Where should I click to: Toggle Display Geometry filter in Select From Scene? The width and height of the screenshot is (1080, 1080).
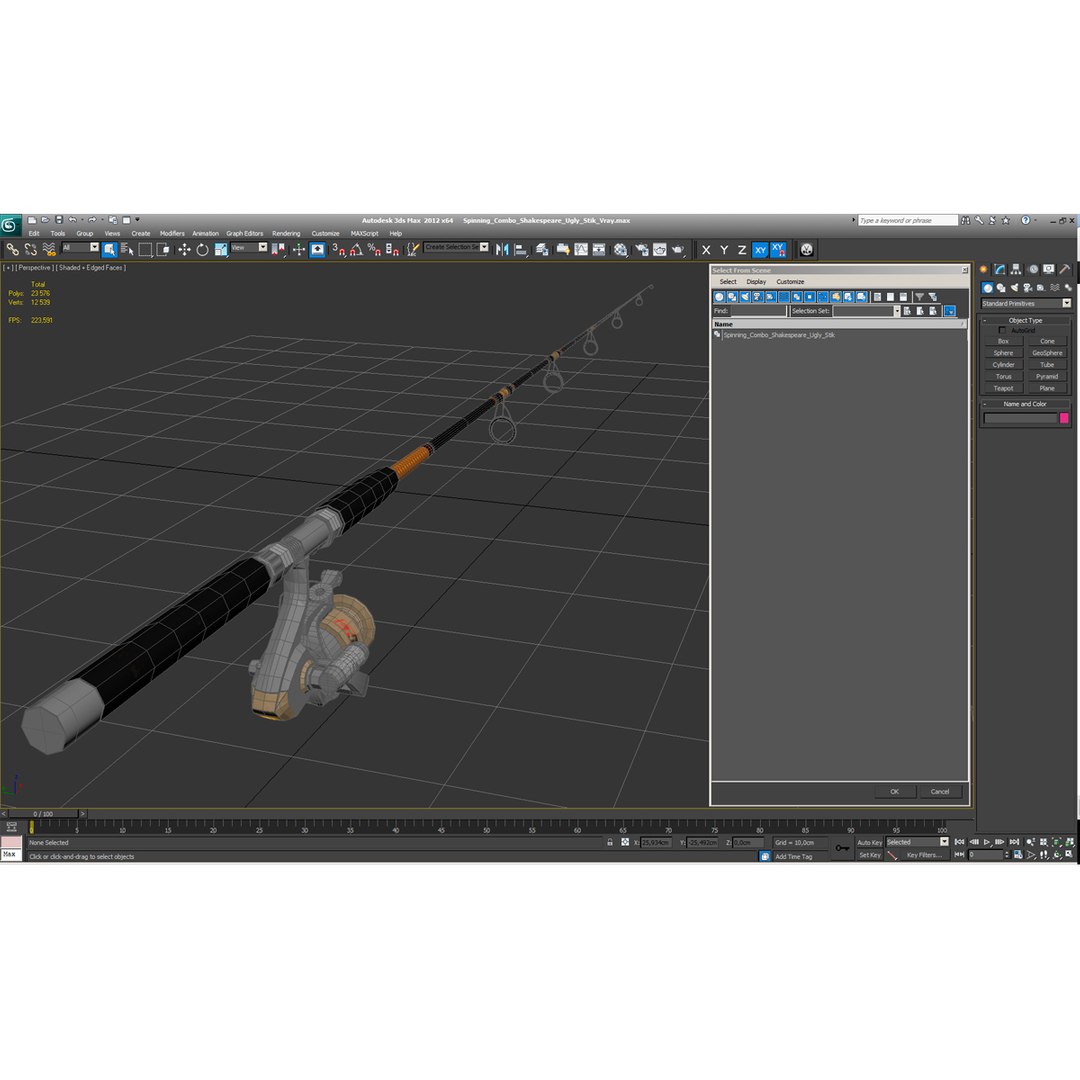point(719,297)
